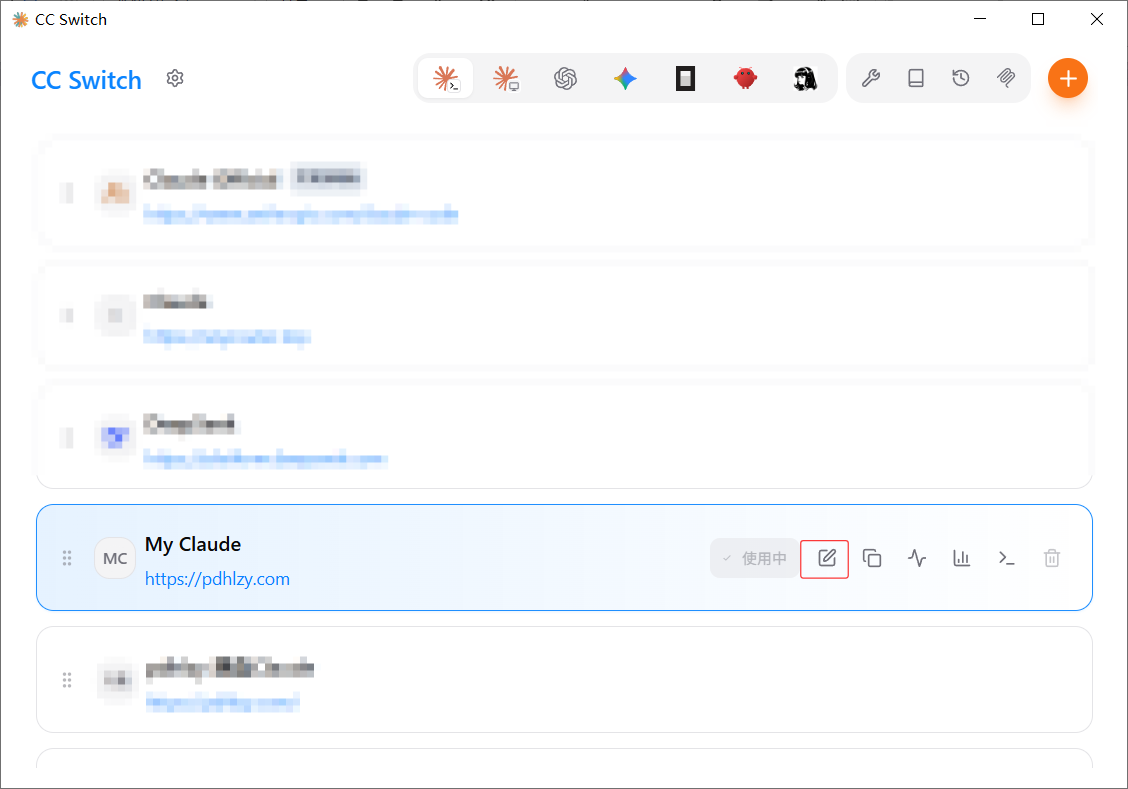Screen dimensions: 1128x789
Task: Open settings via the gear icon
Action: pyautogui.click(x=175, y=78)
